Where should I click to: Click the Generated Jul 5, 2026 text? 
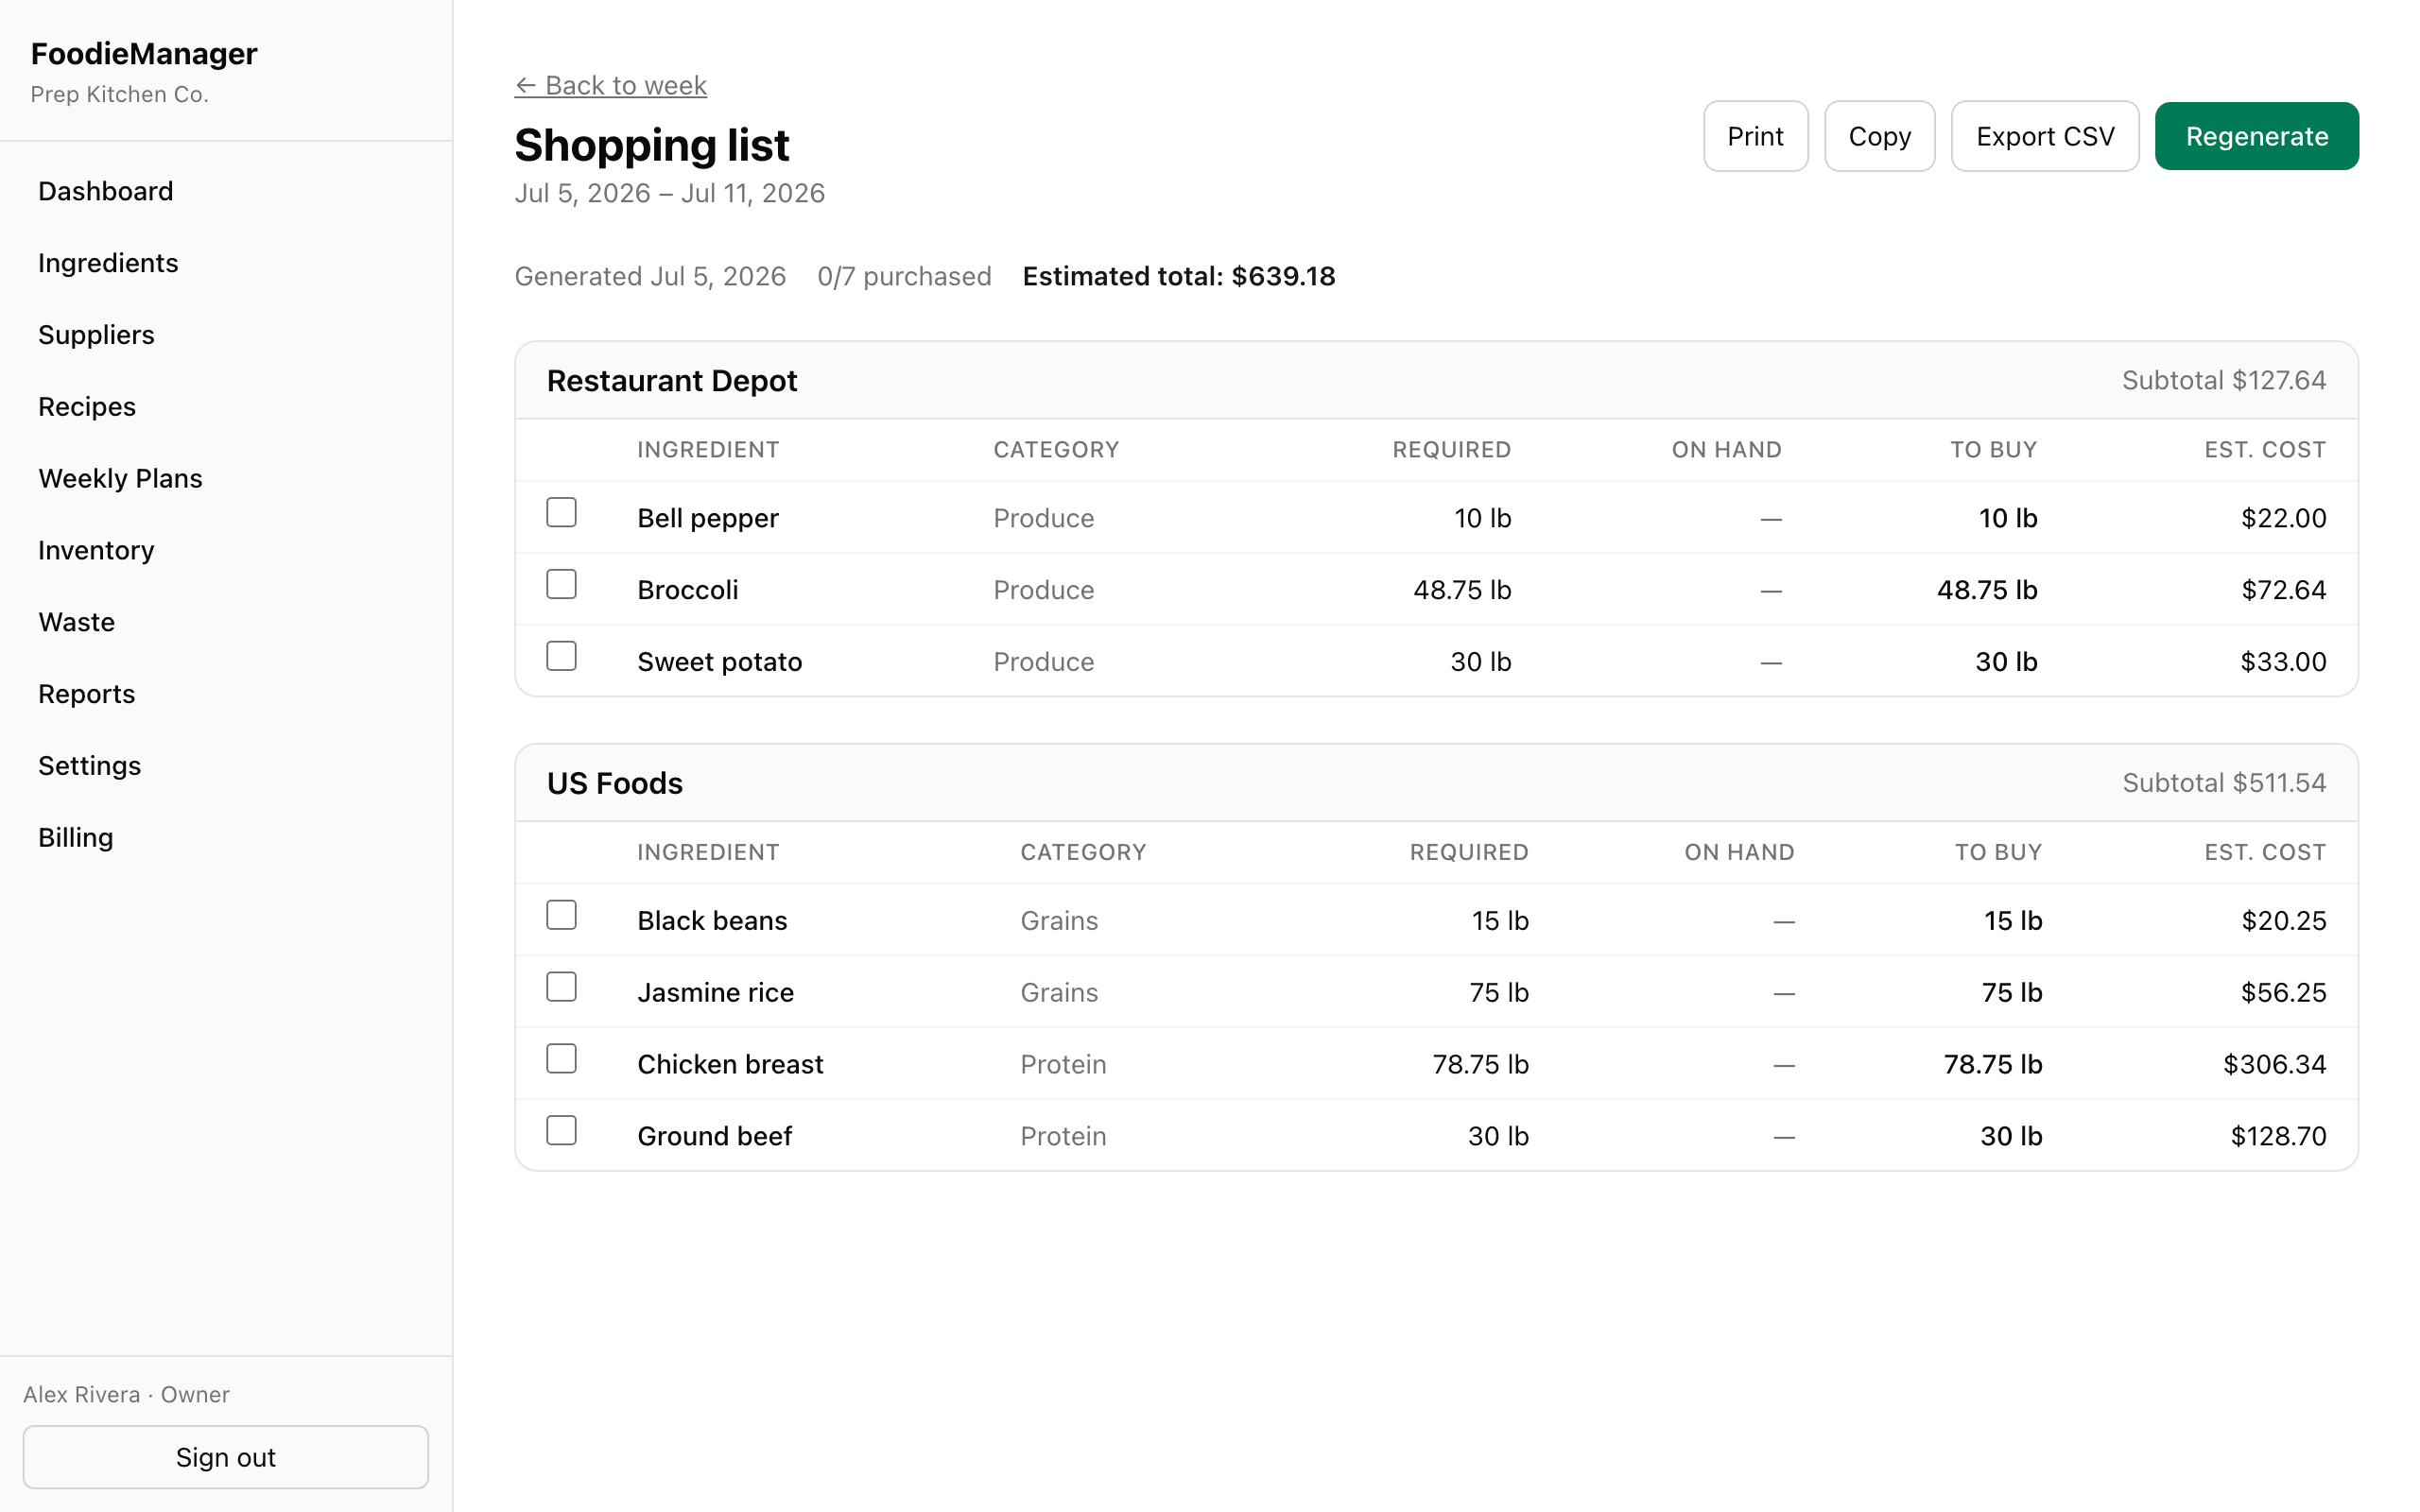tap(650, 277)
